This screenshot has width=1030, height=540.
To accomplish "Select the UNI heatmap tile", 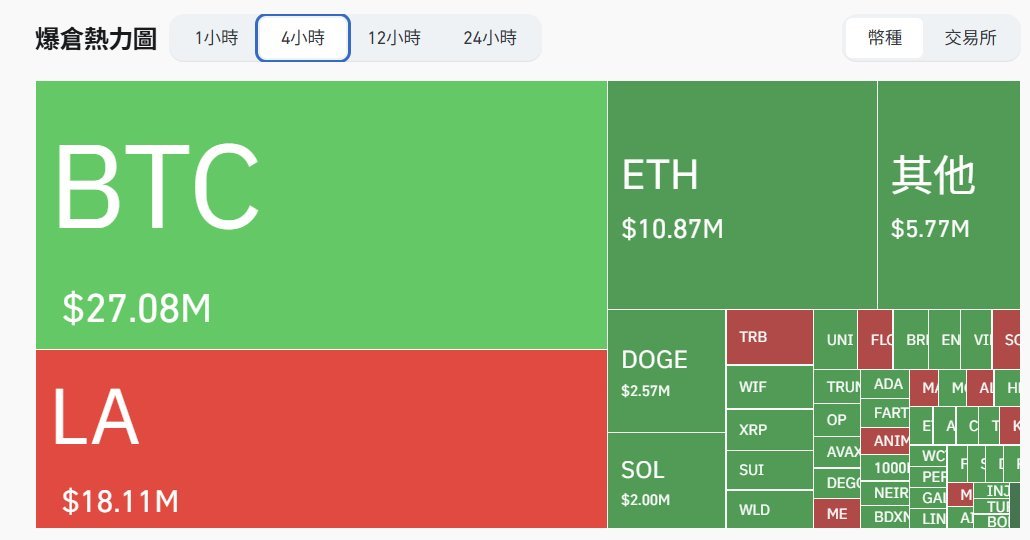I will 836,340.
